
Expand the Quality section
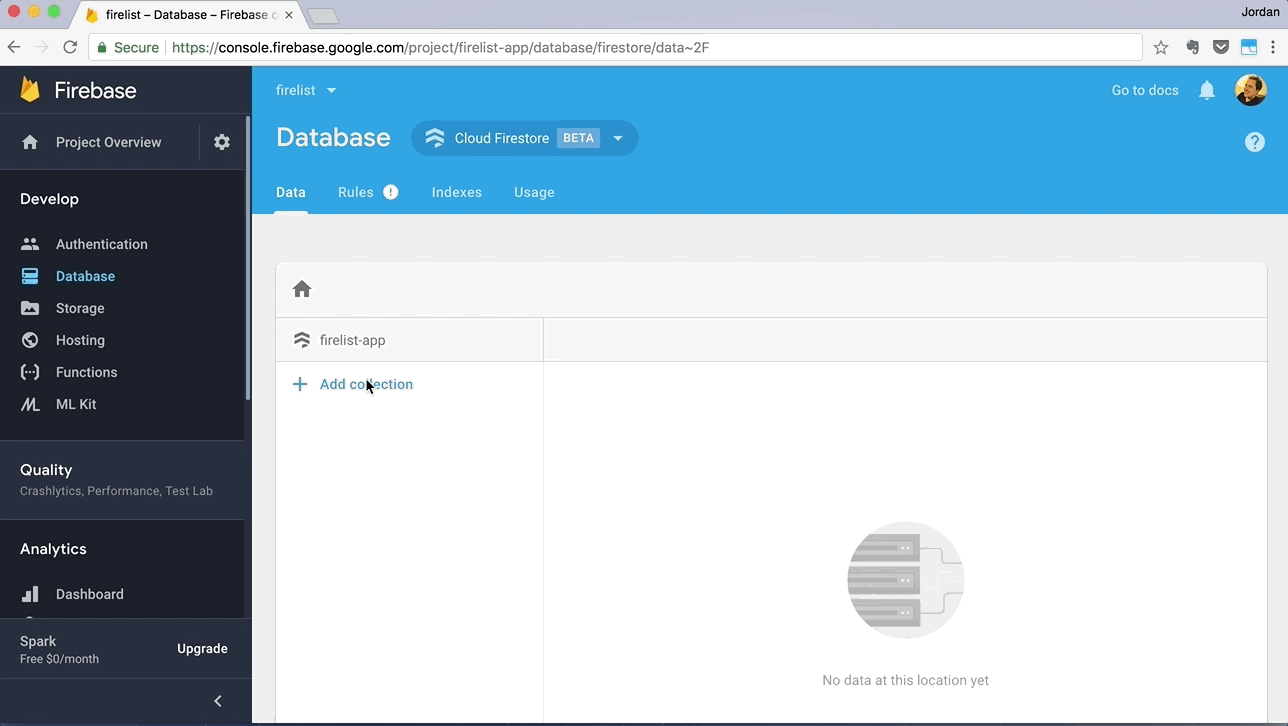click(x=122, y=480)
